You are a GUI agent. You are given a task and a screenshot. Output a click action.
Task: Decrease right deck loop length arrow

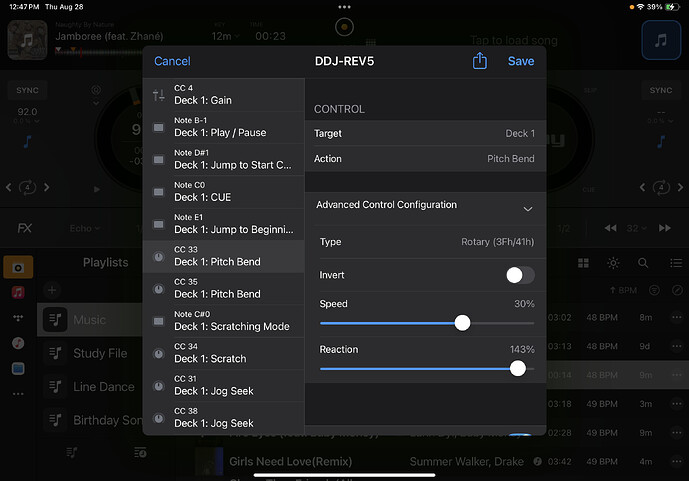pyautogui.click(x=642, y=188)
